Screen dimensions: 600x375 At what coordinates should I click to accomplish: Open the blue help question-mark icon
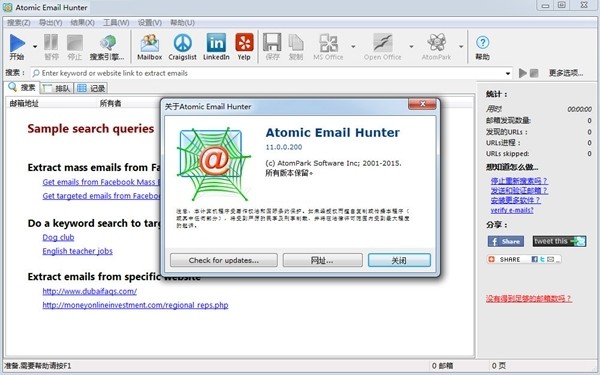pyautogui.click(x=483, y=42)
